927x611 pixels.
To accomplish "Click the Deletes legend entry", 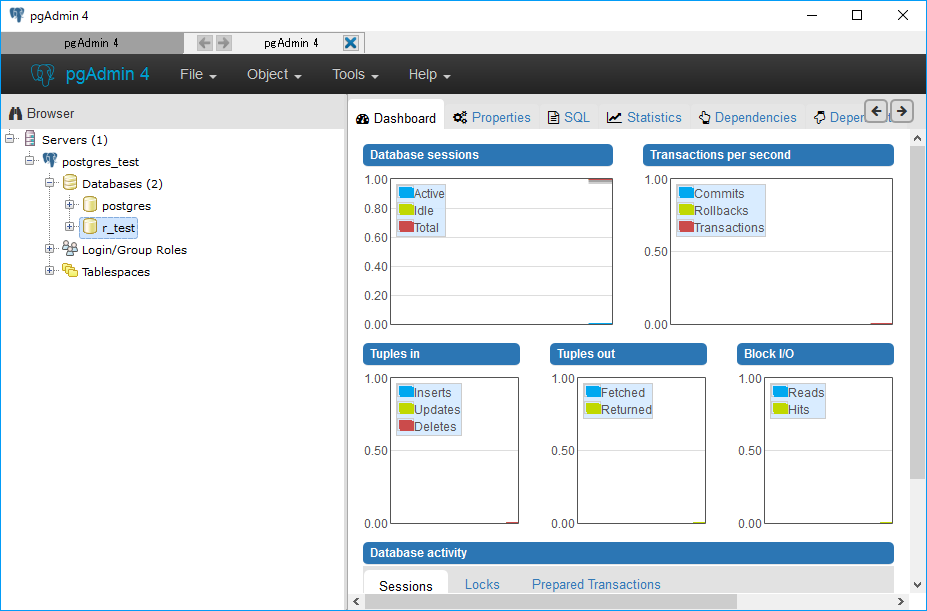I will point(427,426).
